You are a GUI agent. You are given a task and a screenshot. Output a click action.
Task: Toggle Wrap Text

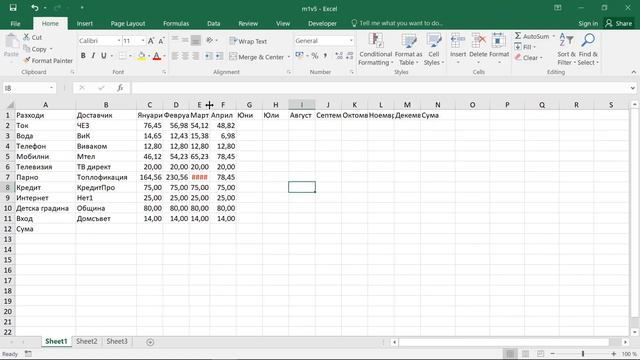tap(248, 41)
